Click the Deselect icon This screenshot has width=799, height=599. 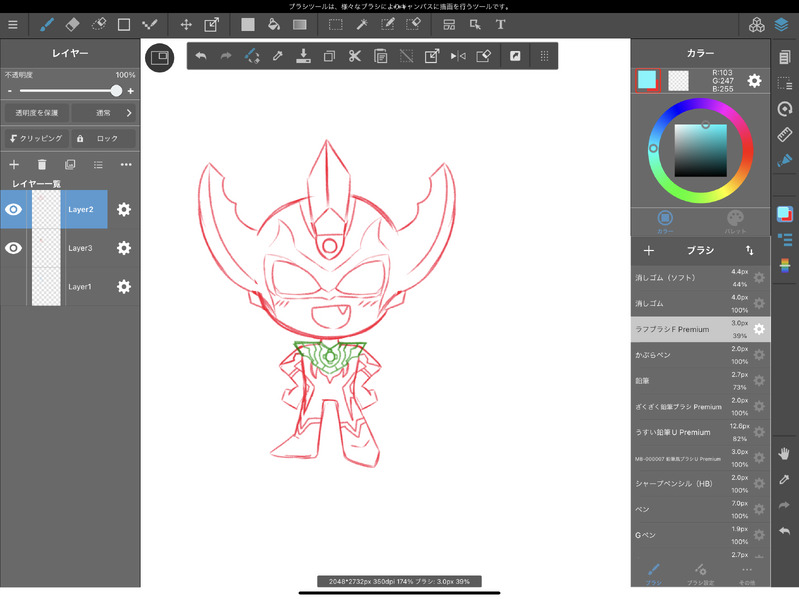point(406,56)
